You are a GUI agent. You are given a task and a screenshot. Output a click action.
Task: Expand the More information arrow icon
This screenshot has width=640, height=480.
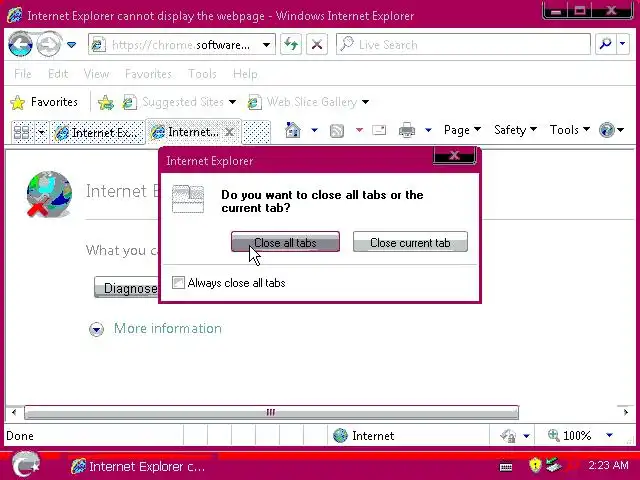96,329
